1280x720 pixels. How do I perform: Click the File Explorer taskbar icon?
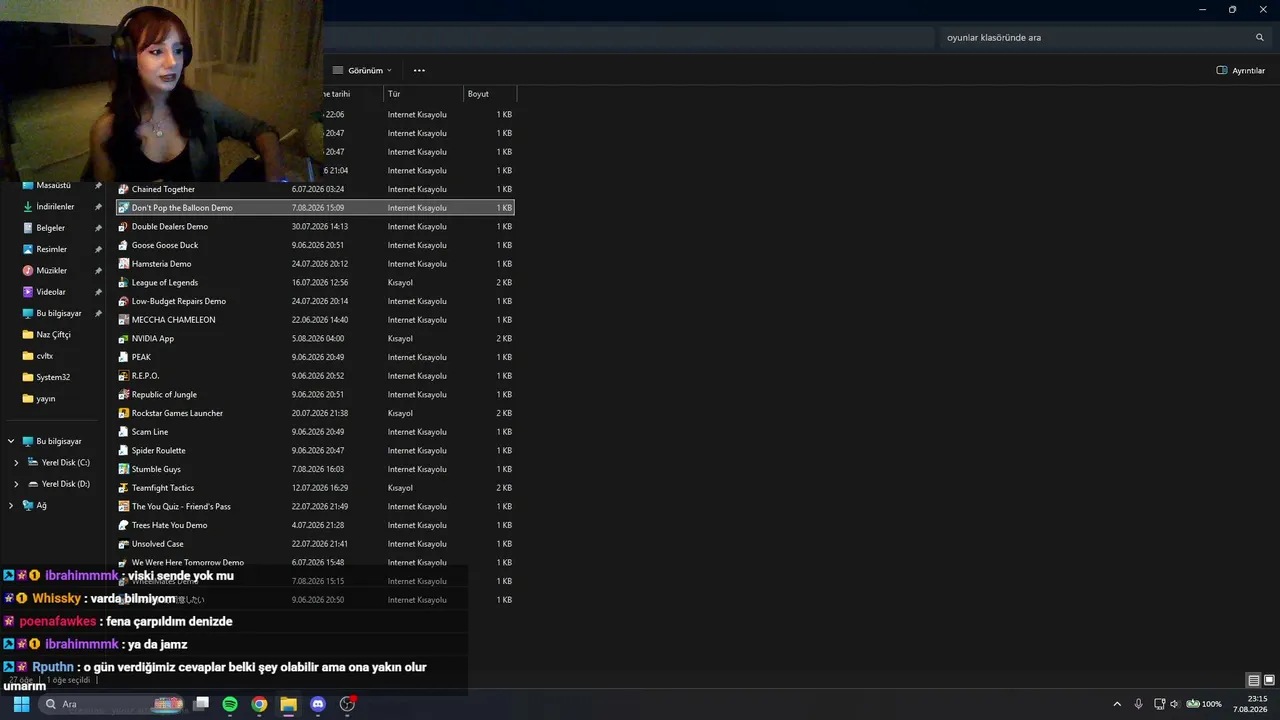[288, 704]
